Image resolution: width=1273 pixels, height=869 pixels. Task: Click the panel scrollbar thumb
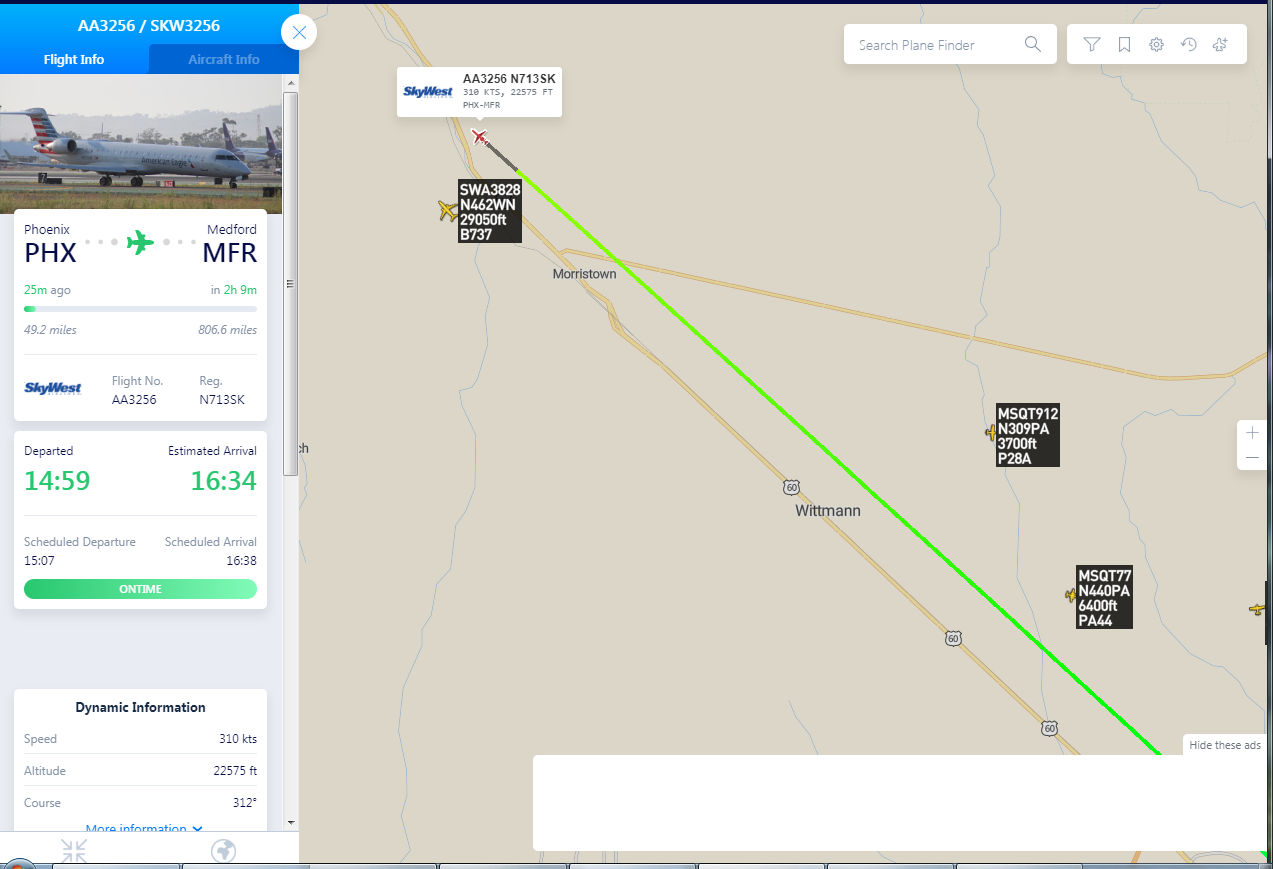291,284
